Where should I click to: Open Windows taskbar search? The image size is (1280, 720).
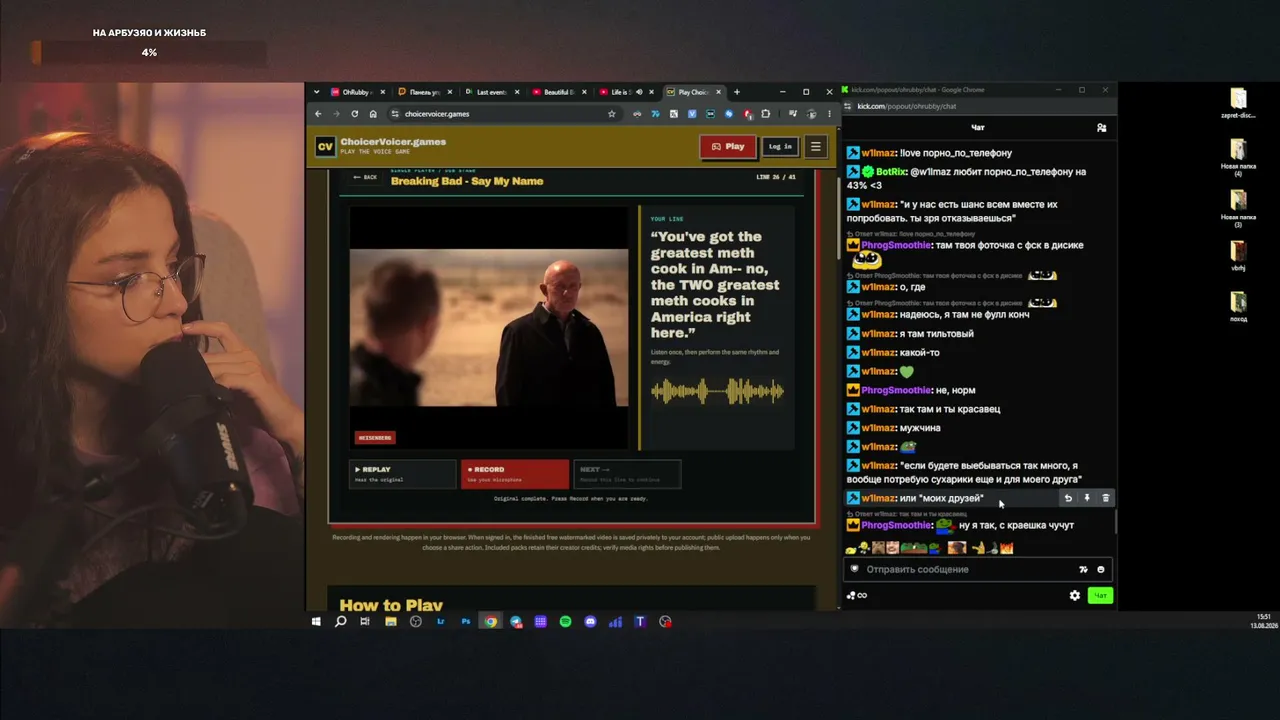coord(341,622)
